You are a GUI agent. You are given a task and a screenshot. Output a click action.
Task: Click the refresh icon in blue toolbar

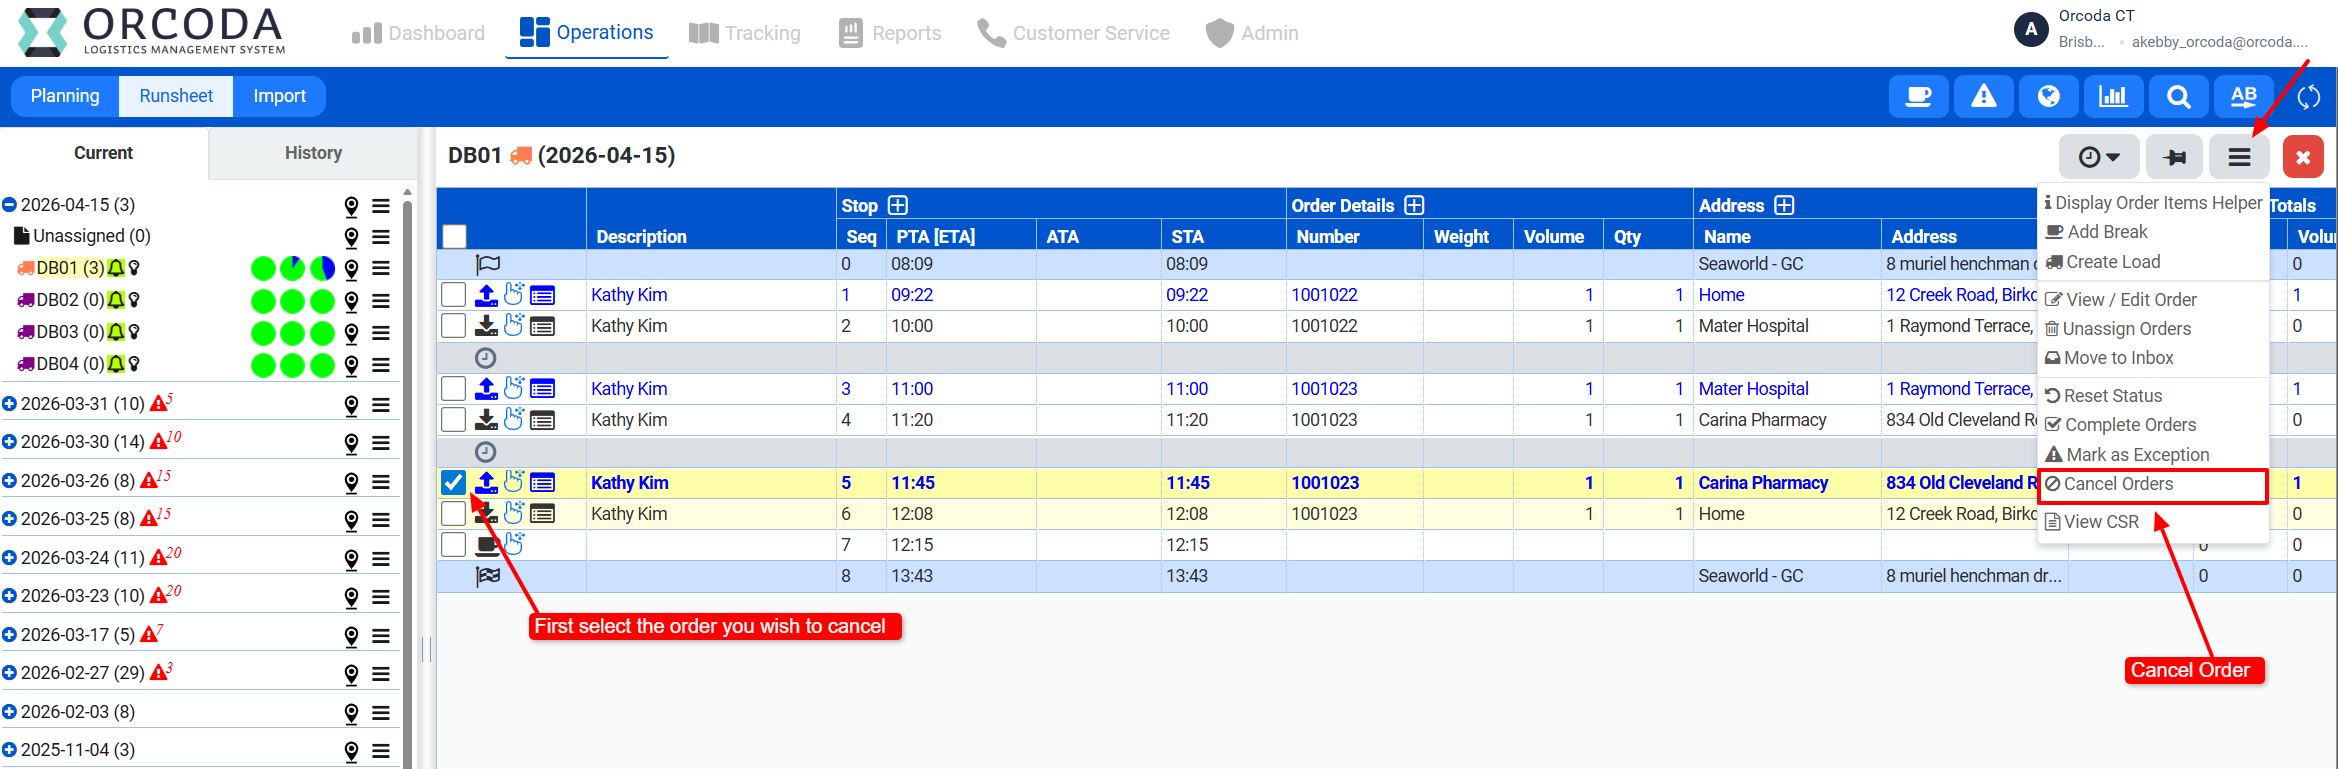[2308, 97]
